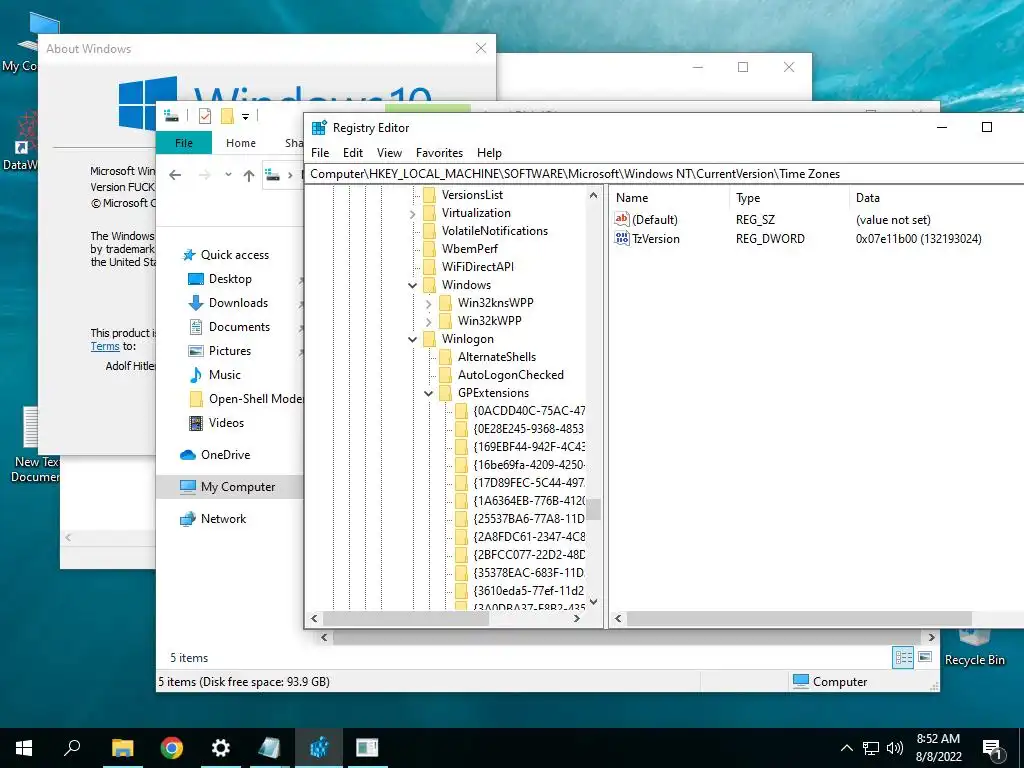Viewport: 1024px width, 768px height.
Task: Open File tab in File Explorer
Action: pyautogui.click(x=184, y=143)
